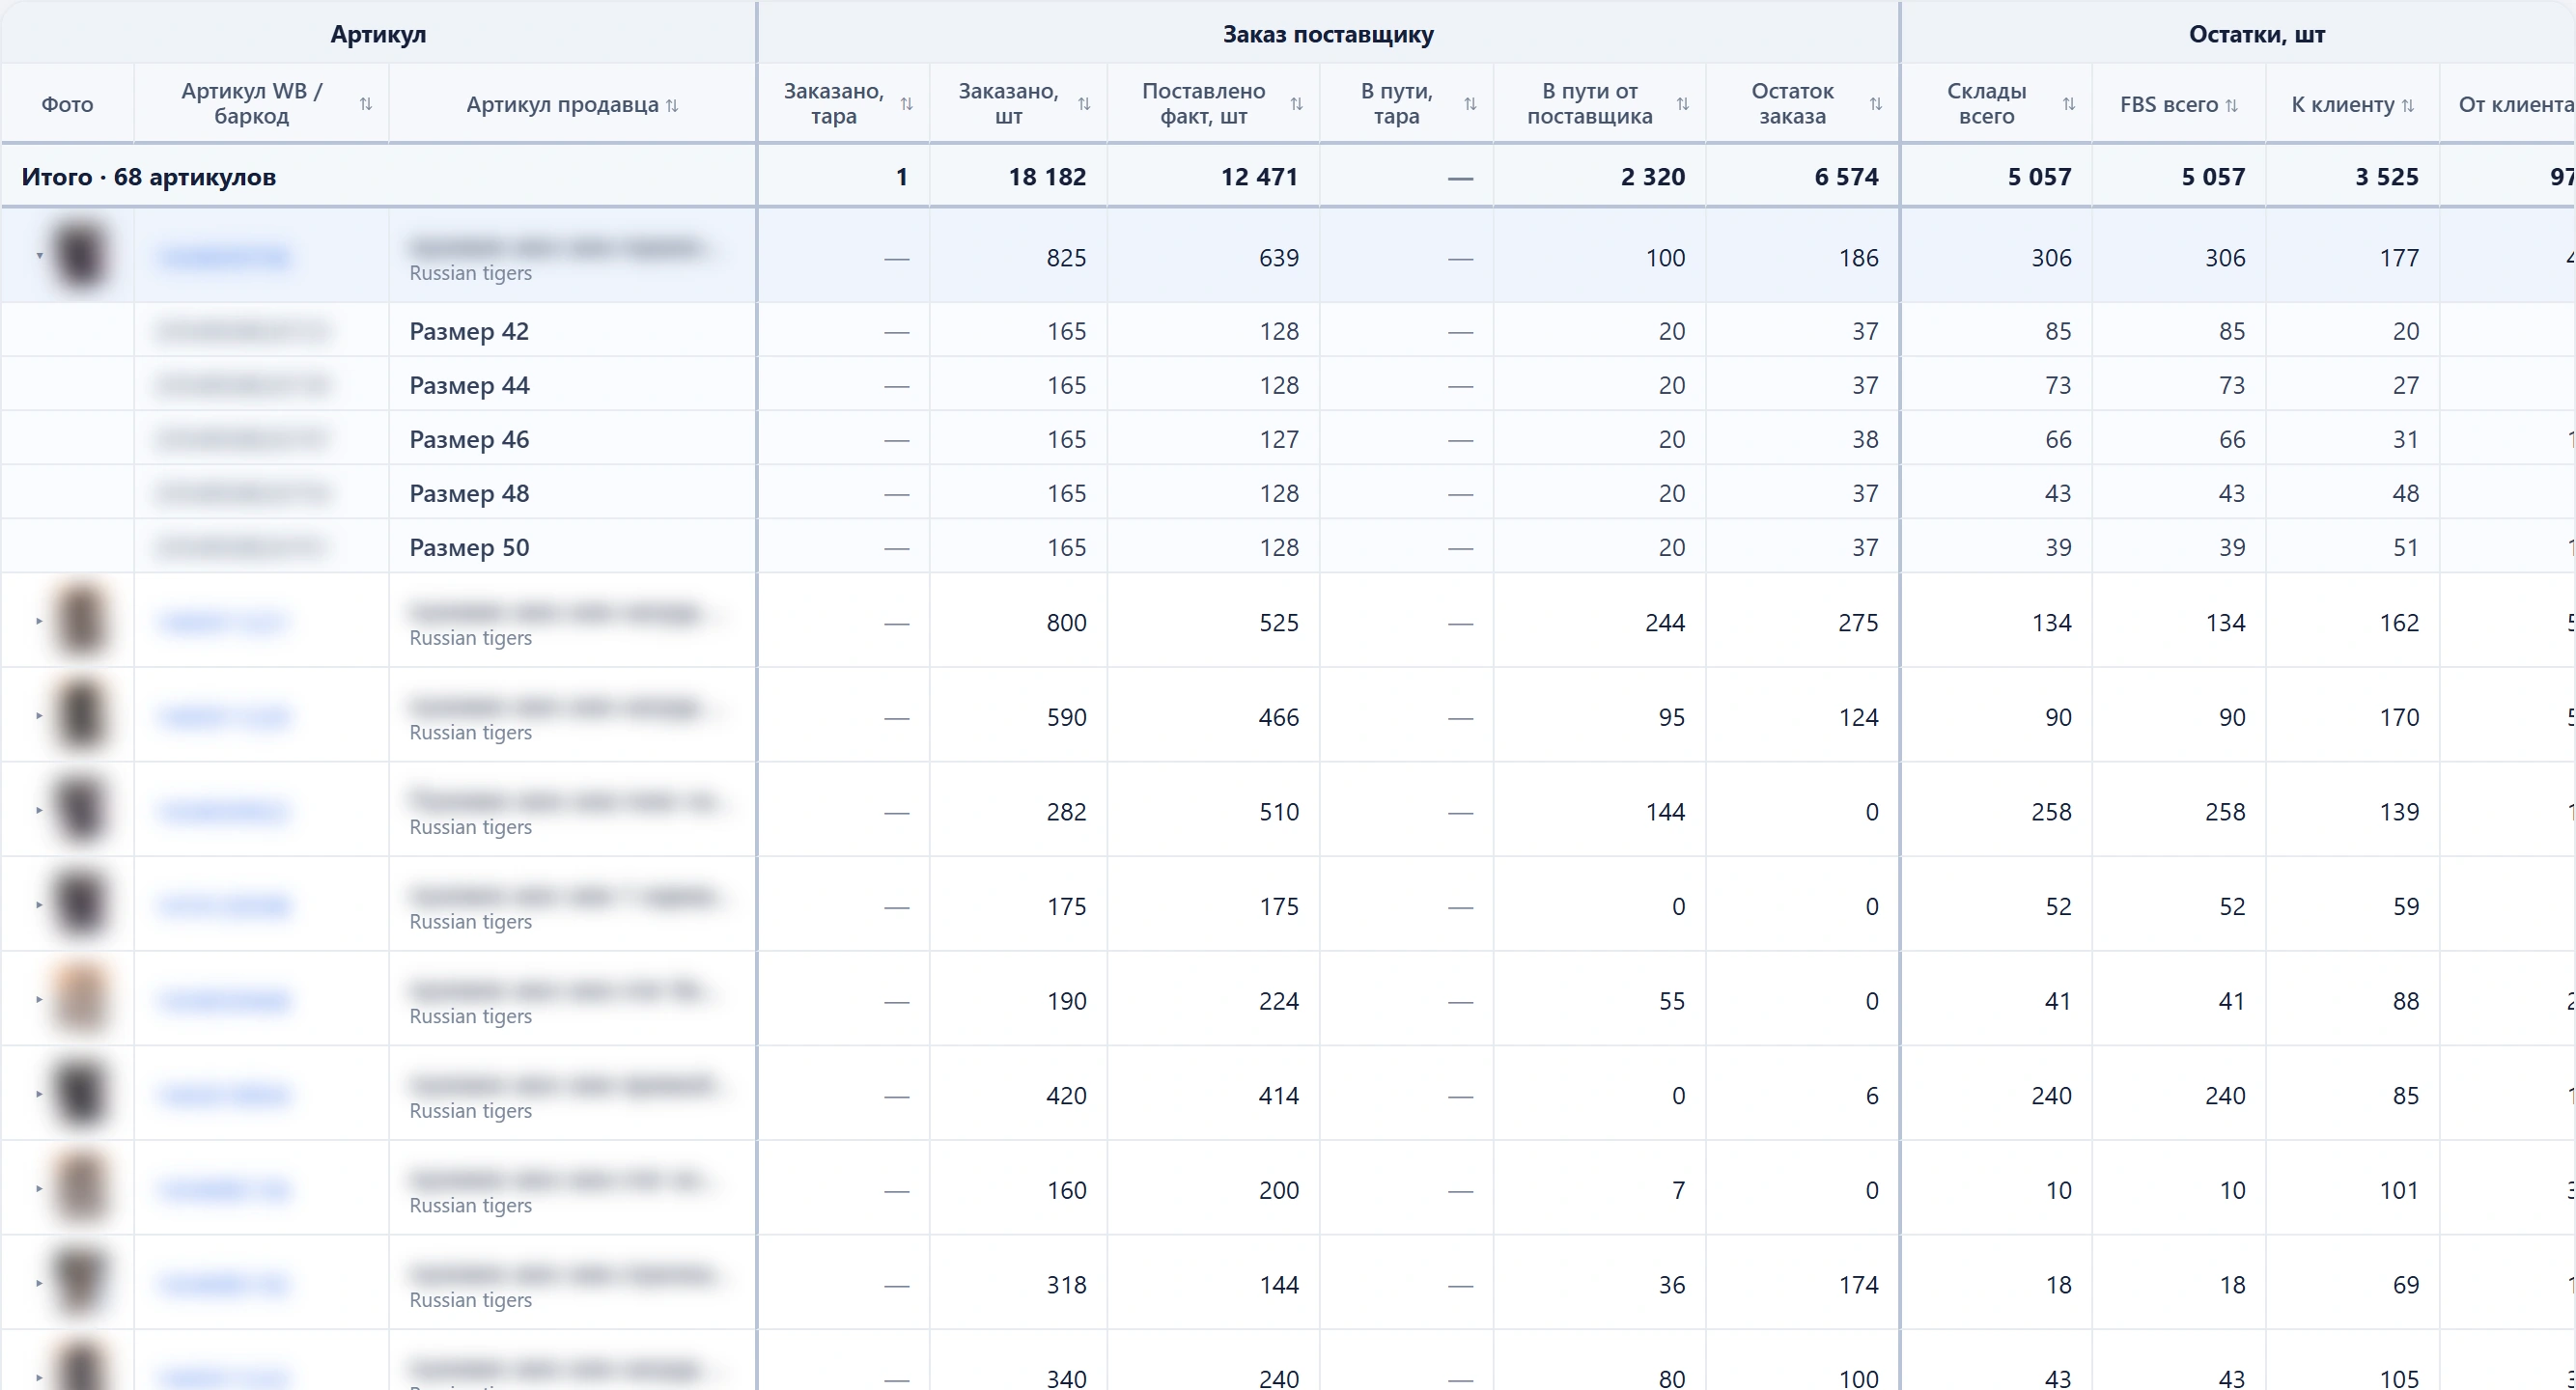Expand the row with 175 ordered
The image size is (2576, 1390).
coord(39,905)
